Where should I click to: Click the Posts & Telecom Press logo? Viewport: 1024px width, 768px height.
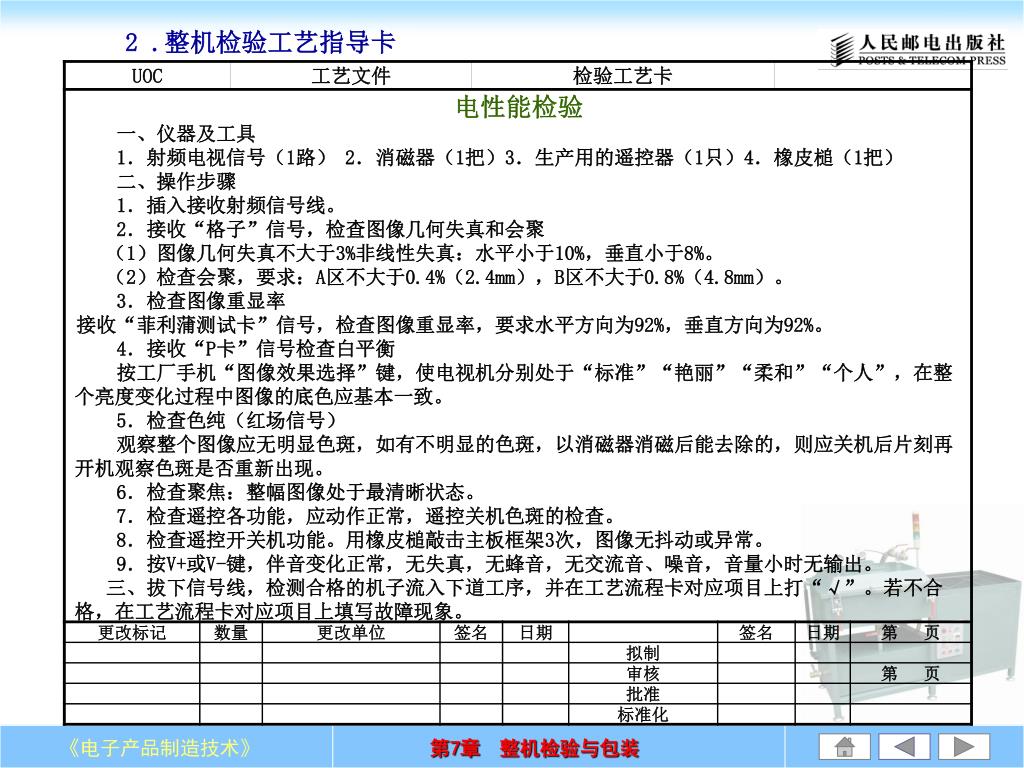(x=918, y=50)
